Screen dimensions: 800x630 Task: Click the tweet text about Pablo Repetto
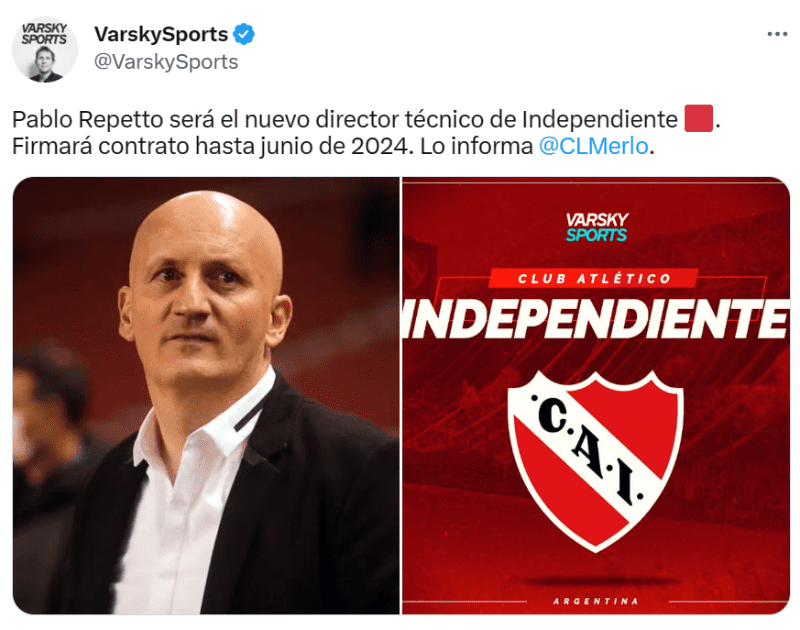(366, 133)
